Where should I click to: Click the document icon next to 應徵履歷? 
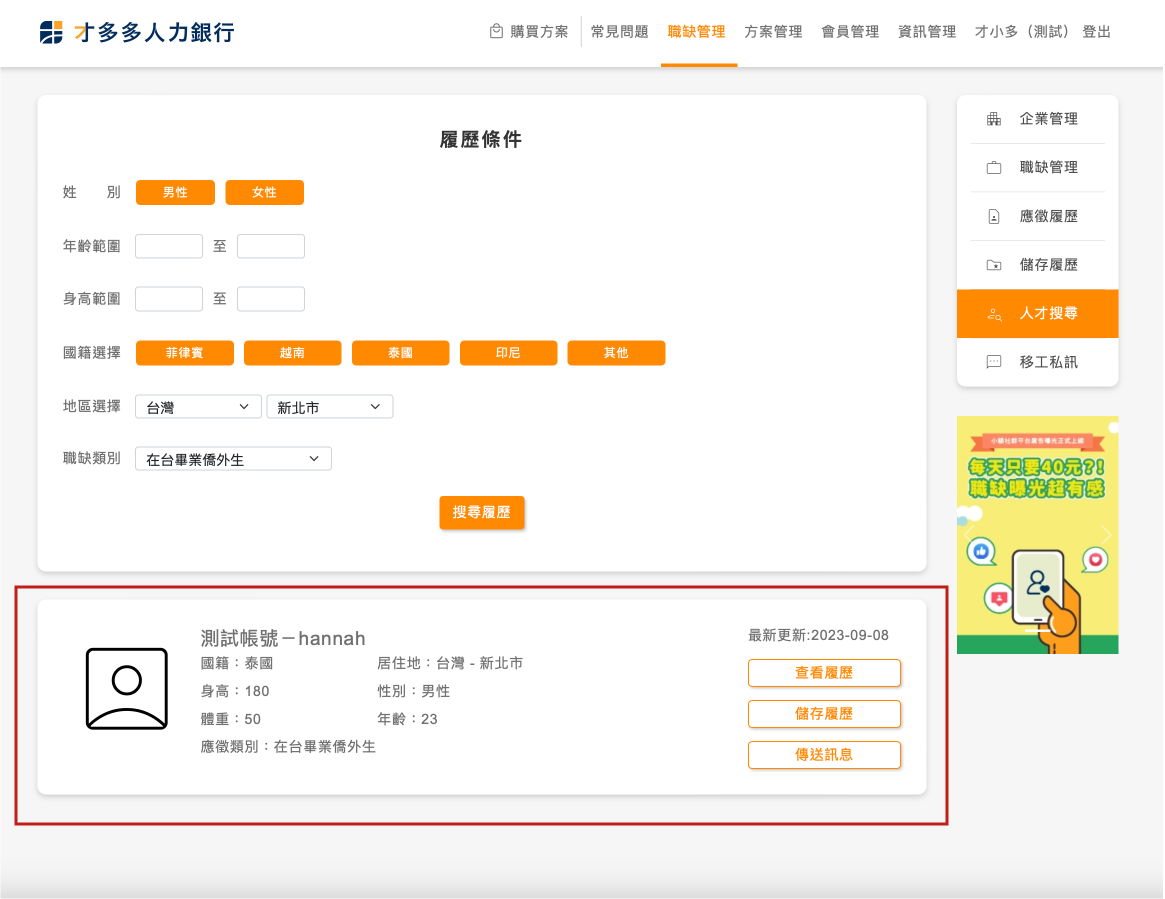(993, 217)
